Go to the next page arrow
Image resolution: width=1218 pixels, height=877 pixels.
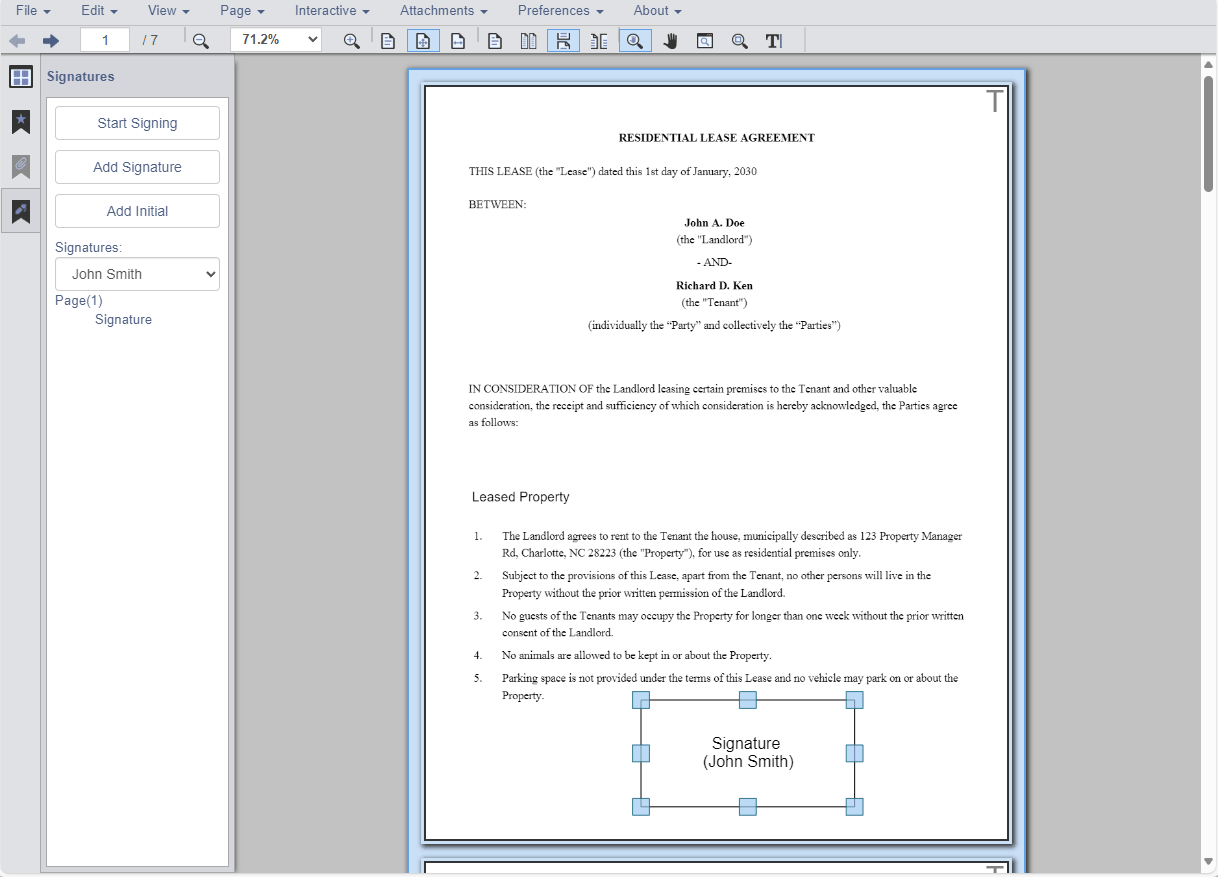[51, 41]
